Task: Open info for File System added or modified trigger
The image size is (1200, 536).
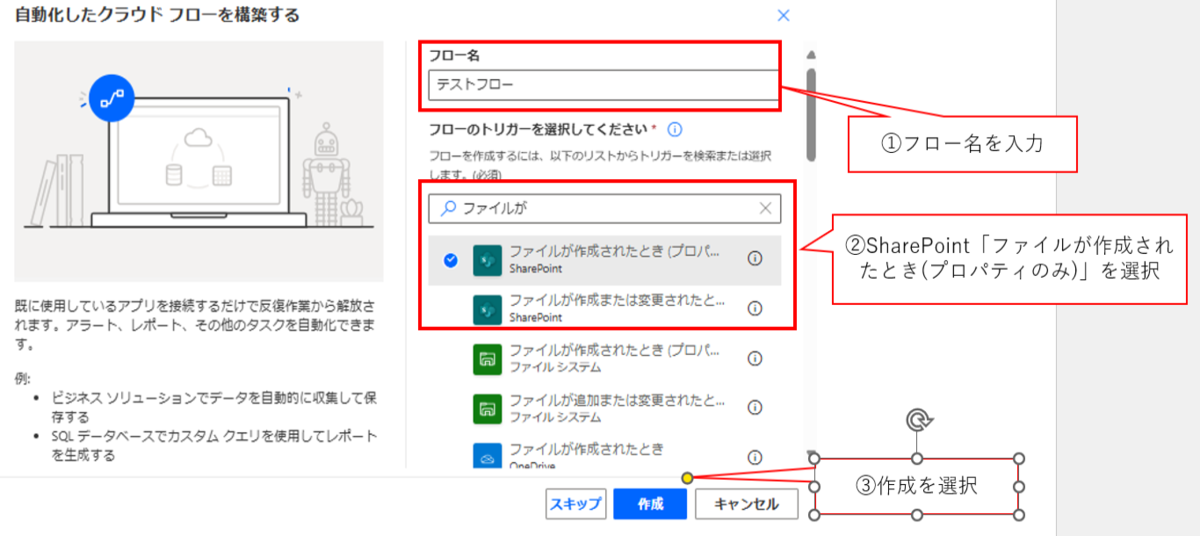Action: click(755, 407)
